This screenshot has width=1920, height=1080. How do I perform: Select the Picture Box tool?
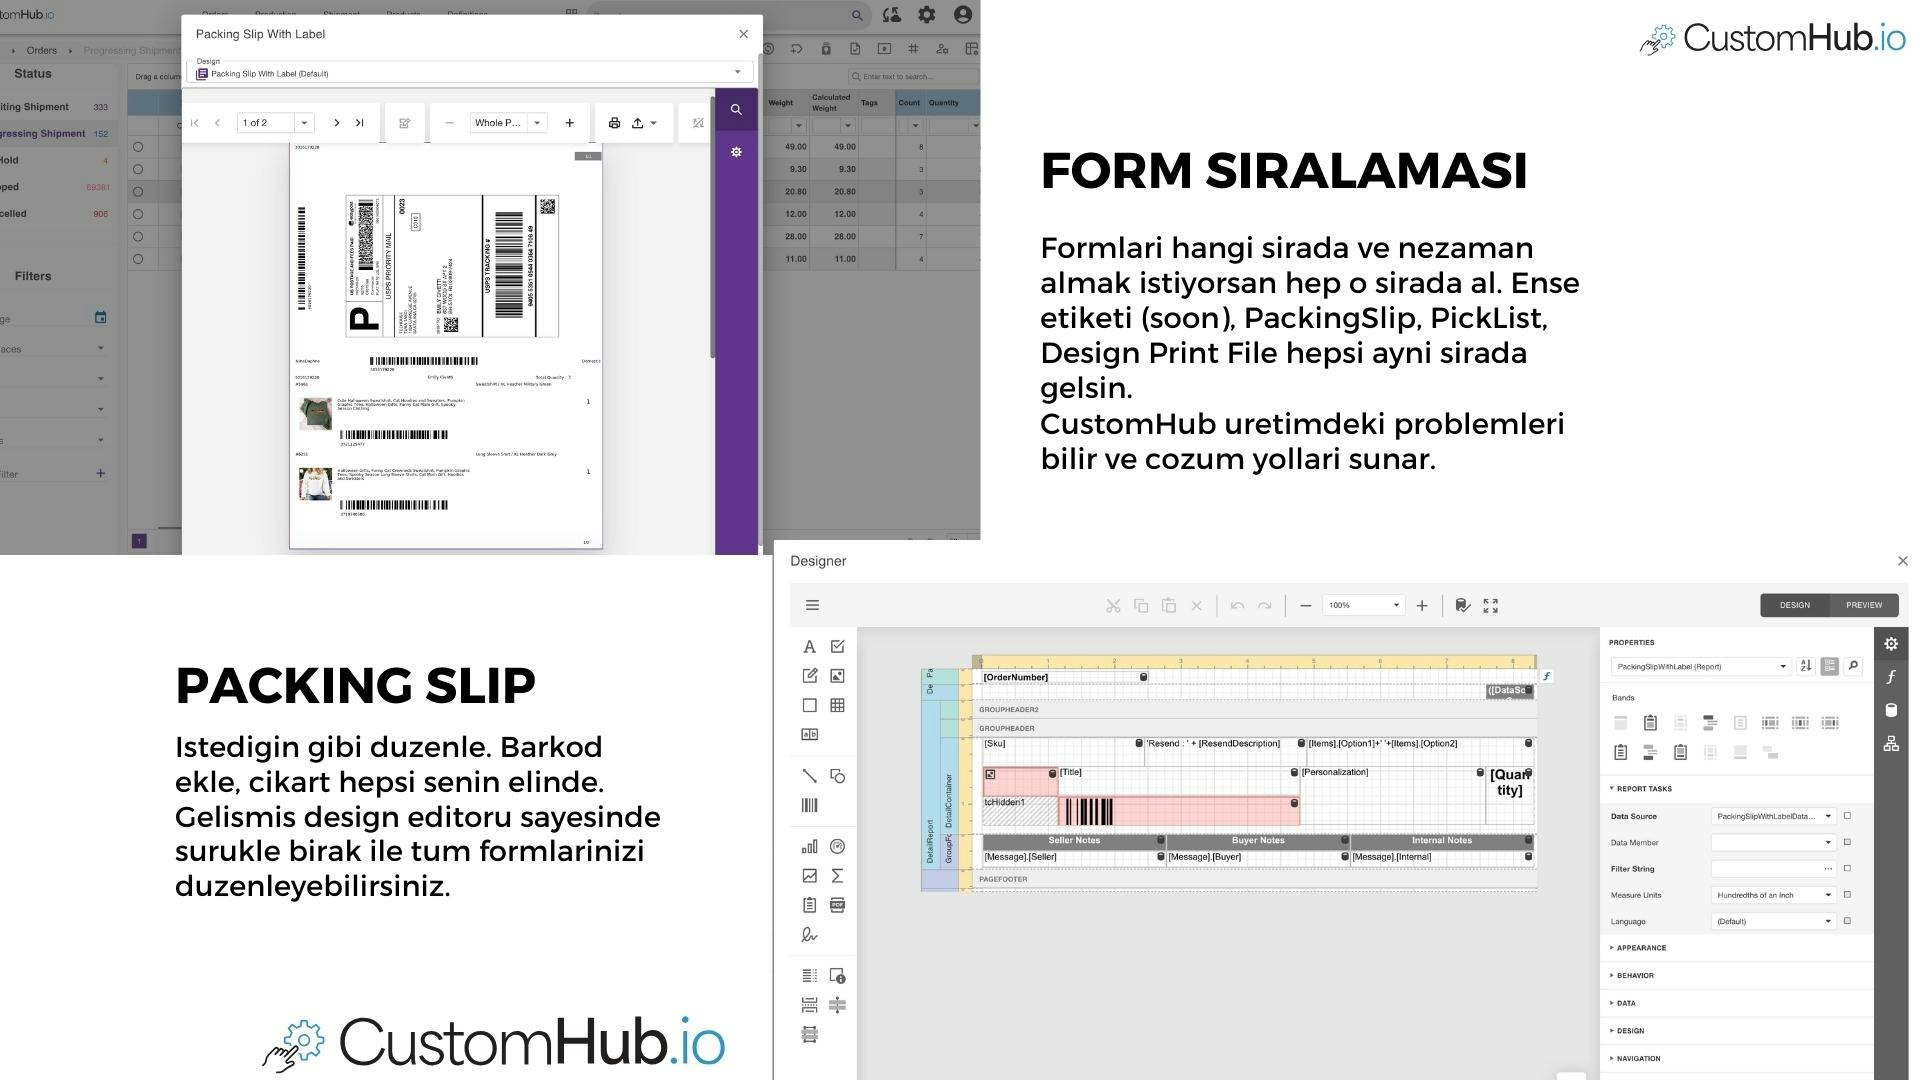[x=838, y=676]
